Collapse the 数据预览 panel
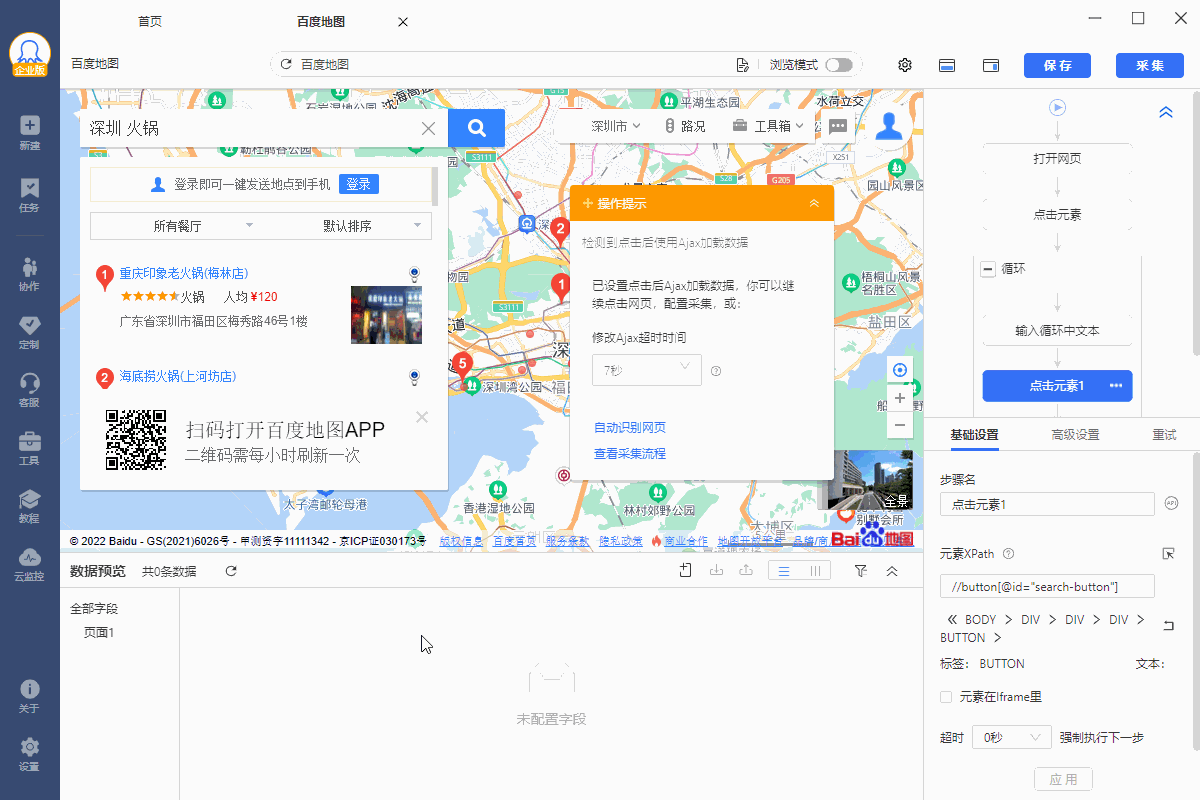1200x800 pixels. tap(892, 571)
